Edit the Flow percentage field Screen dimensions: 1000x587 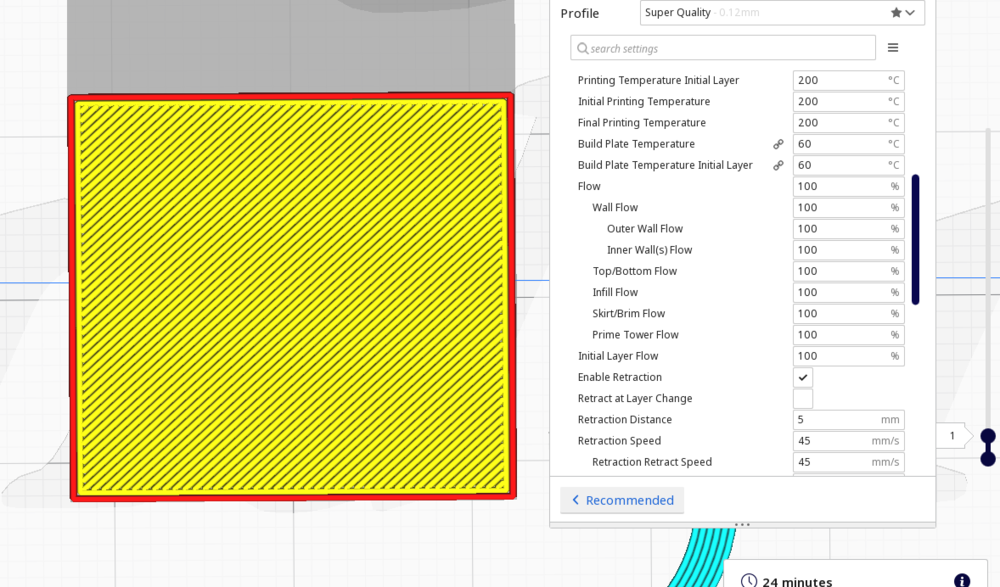[x=848, y=186]
